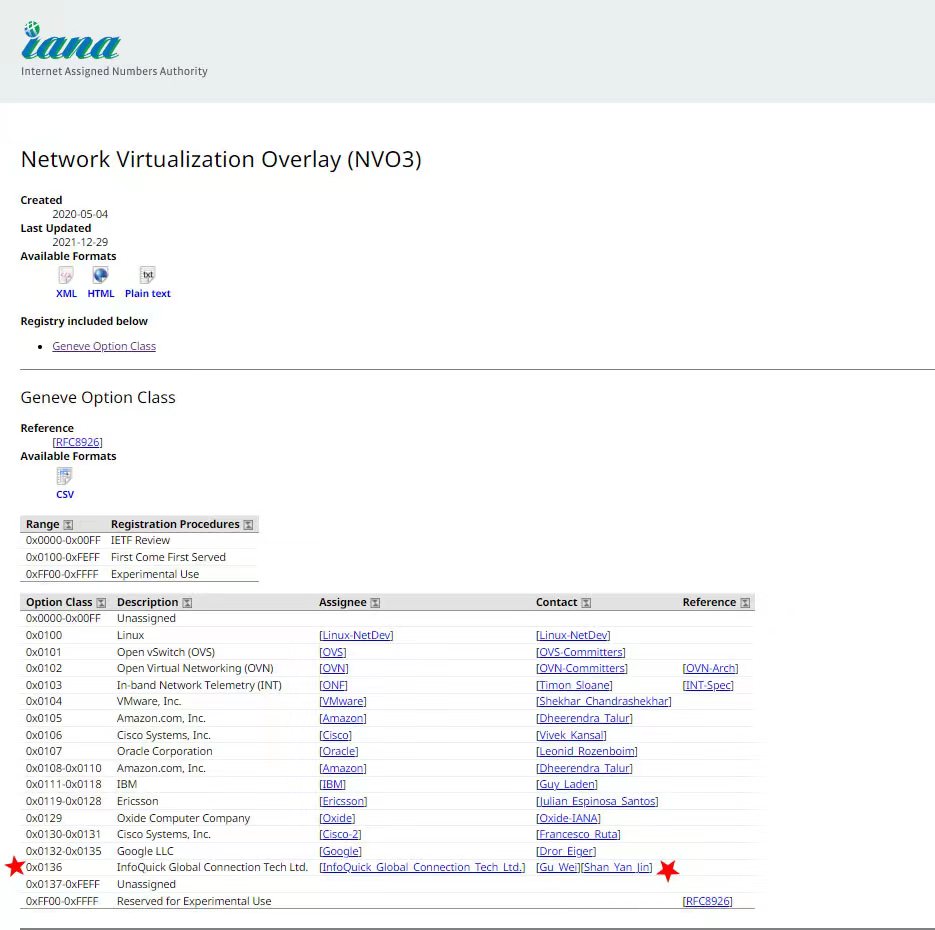Select the Gu Wei contact link
Image resolution: width=935 pixels, height=930 pixels.
pyautogui.click(x=558, y=867)
